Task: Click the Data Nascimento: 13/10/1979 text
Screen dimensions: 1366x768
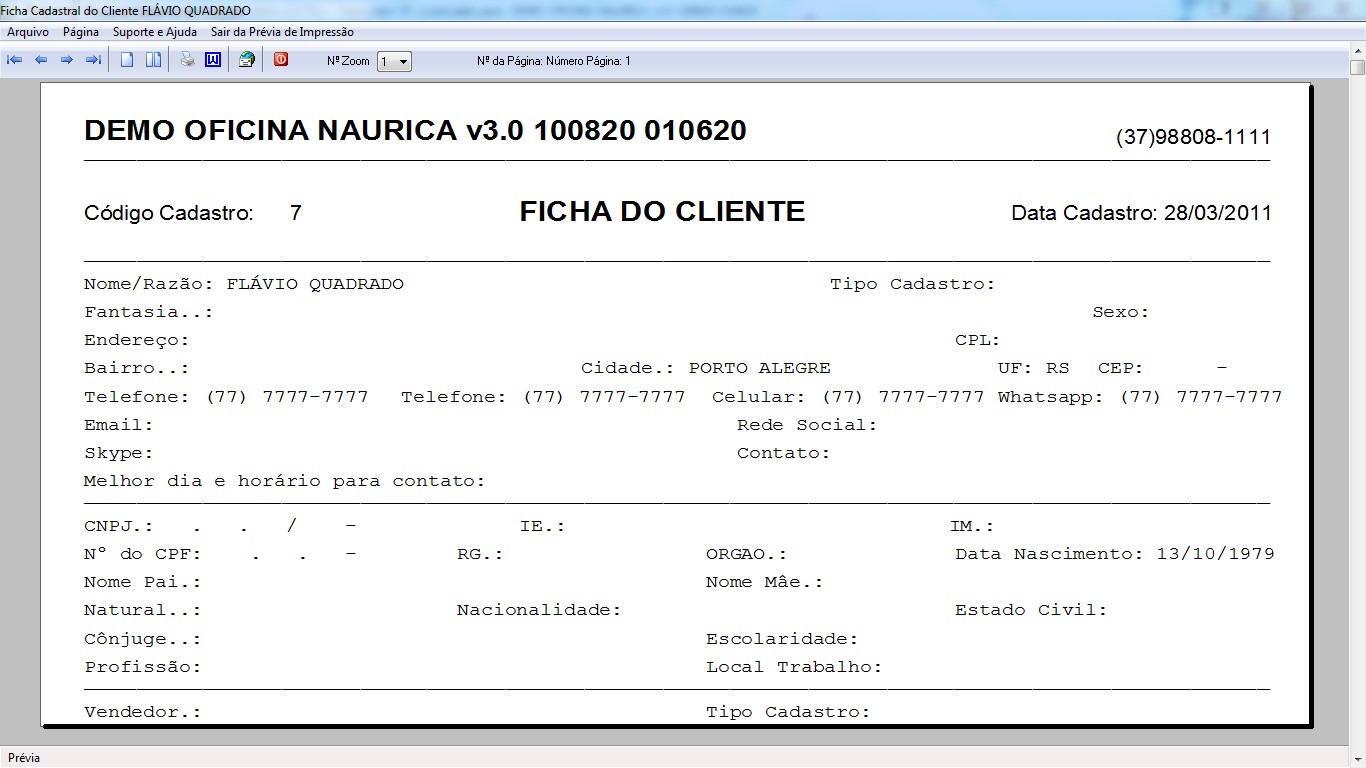Action: pos(1115,554)
